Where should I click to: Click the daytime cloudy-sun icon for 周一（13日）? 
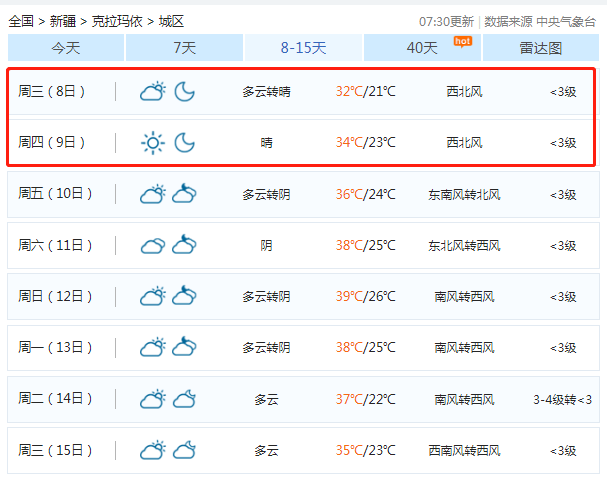click(x=153, y=347)
